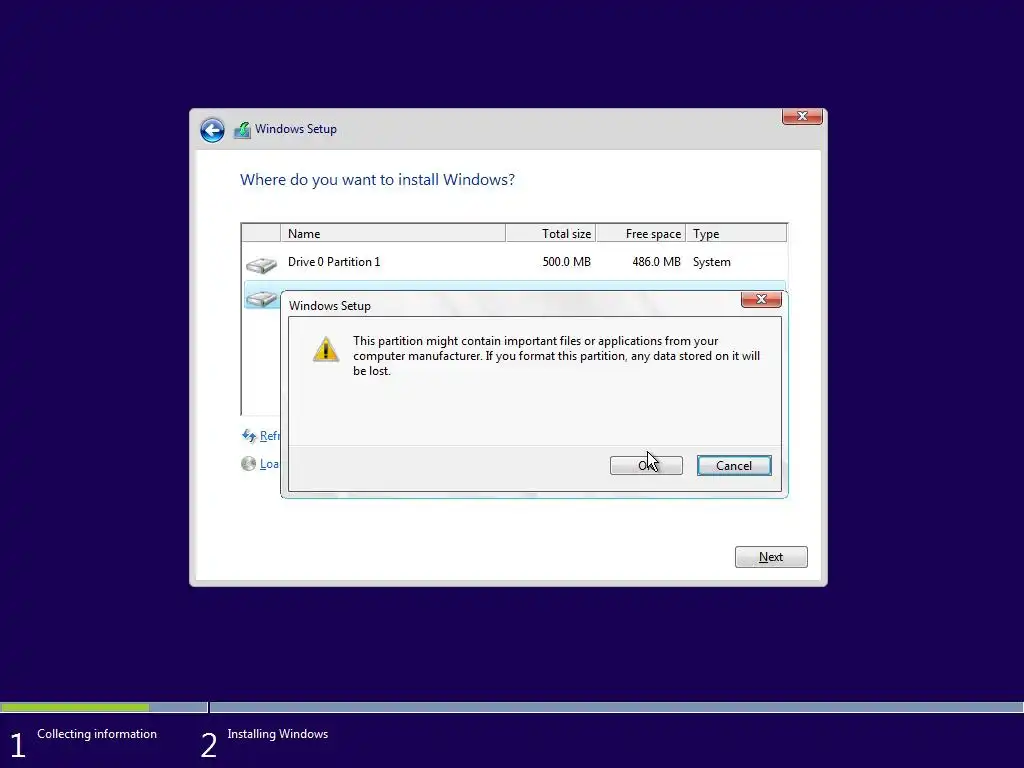Screen dimensions: 1024x768
Task: Click the Next button
Action: pyautogui.click(x=771, y=557)
